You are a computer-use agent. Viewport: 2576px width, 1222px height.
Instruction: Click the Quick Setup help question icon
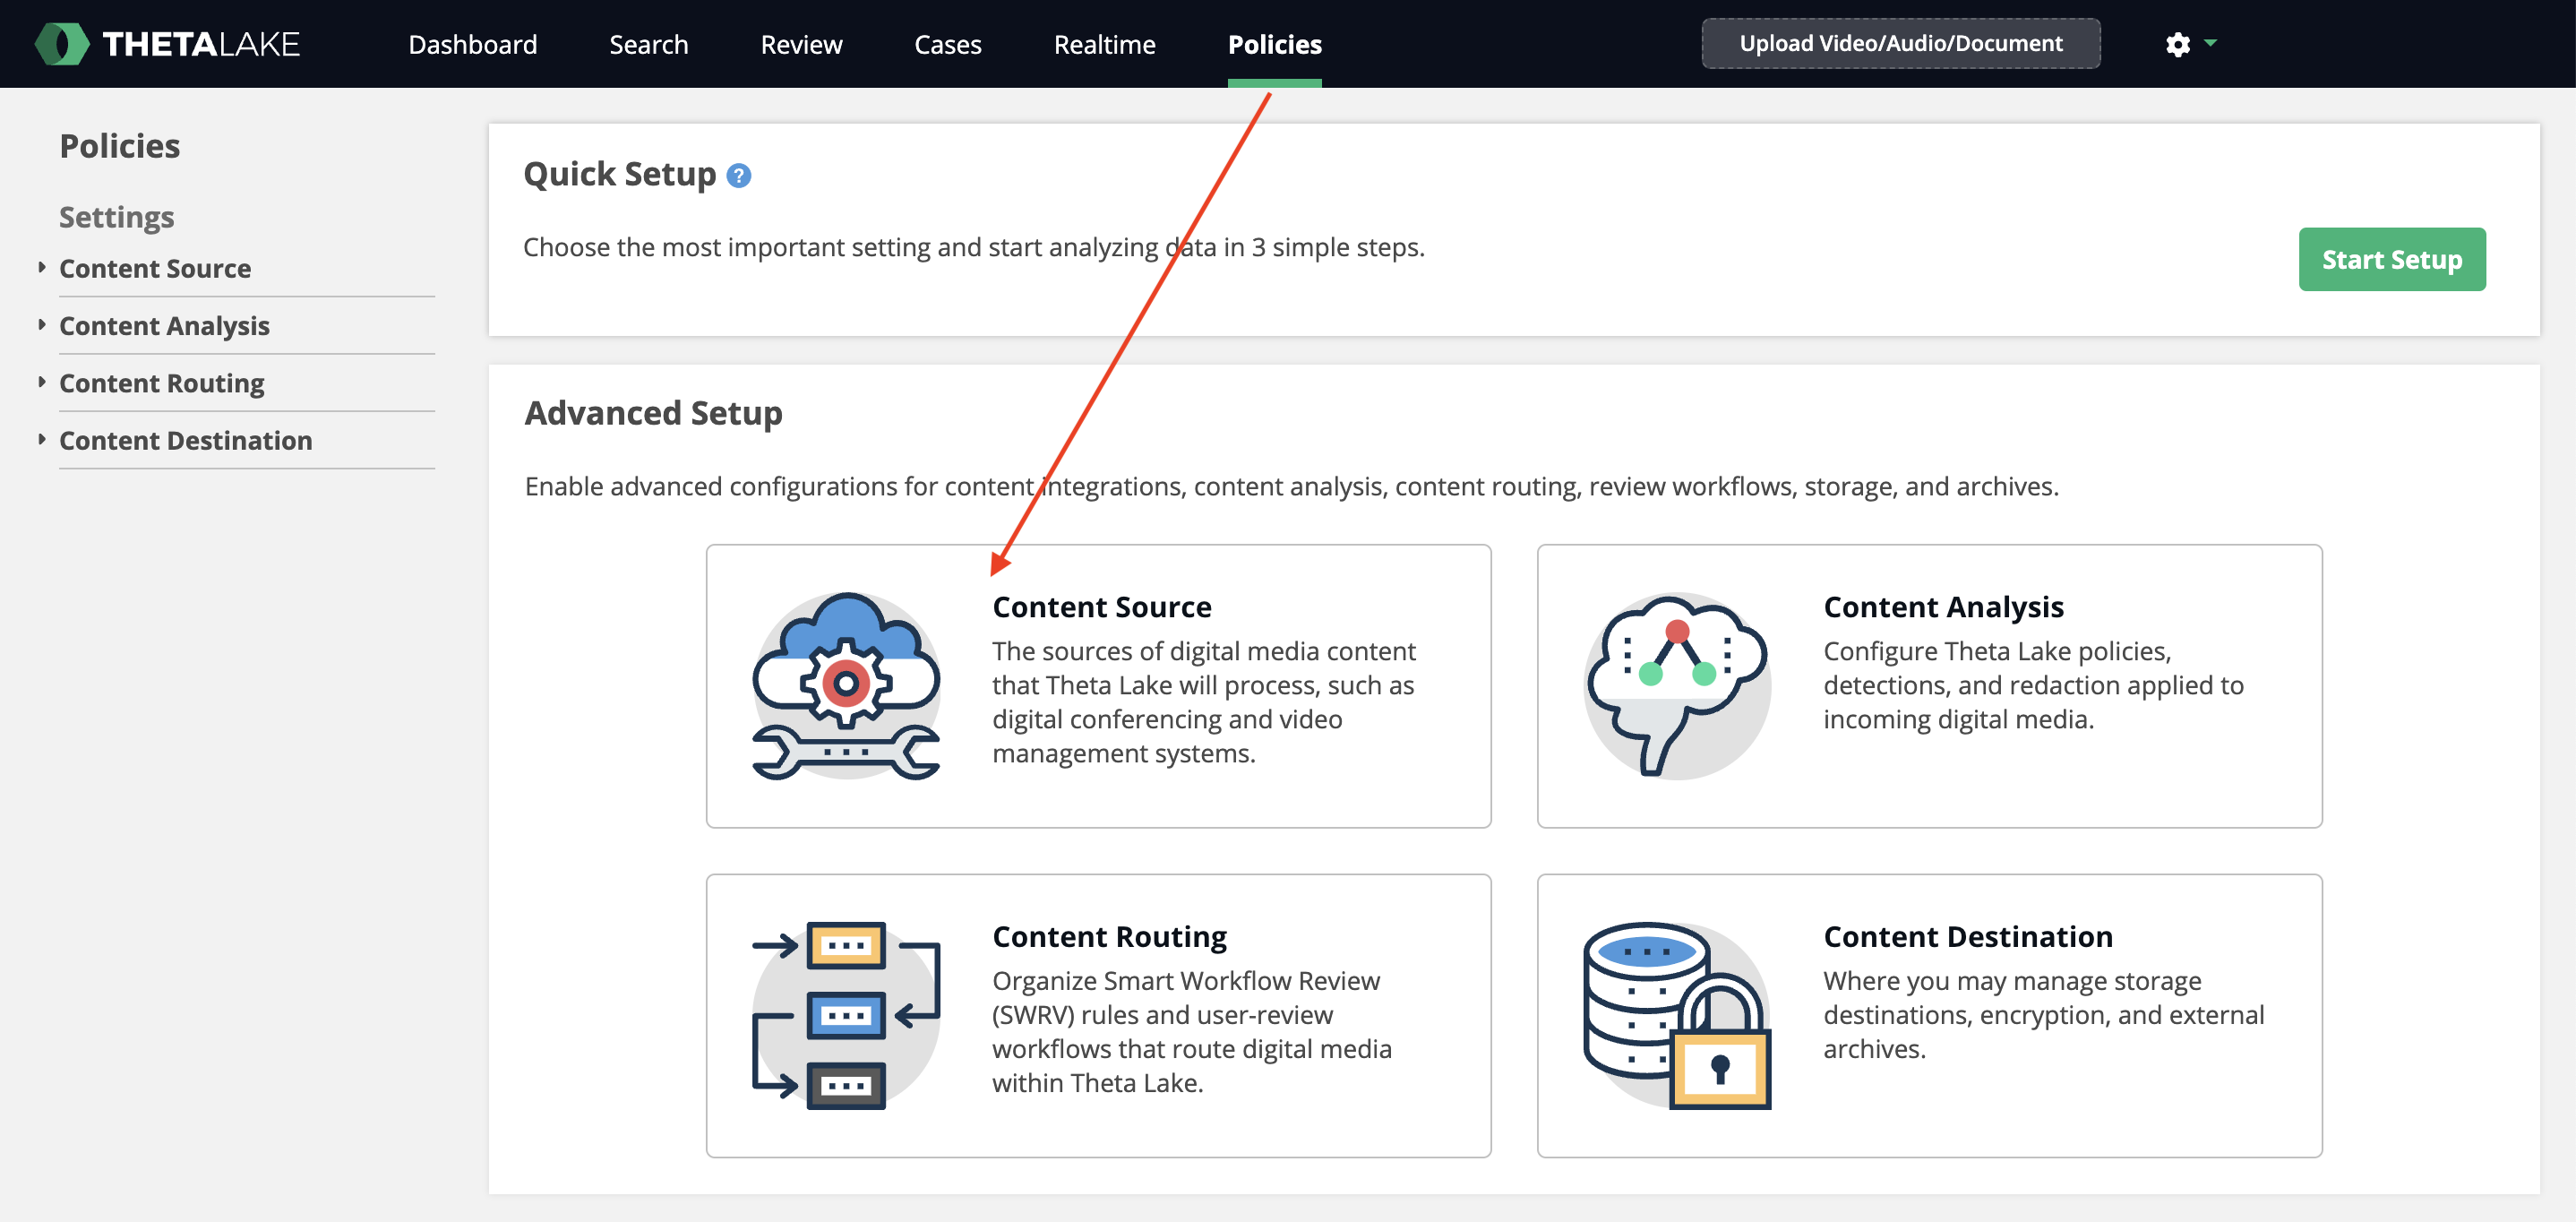[738, 176]
